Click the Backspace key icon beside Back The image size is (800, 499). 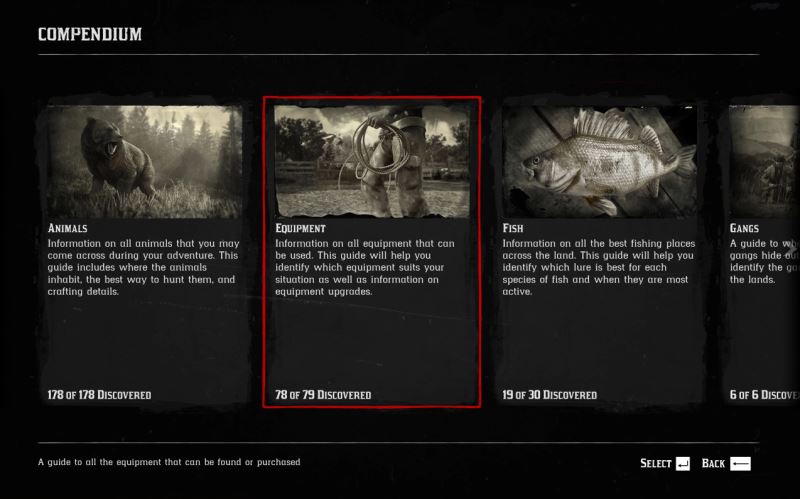pos(740,463)
